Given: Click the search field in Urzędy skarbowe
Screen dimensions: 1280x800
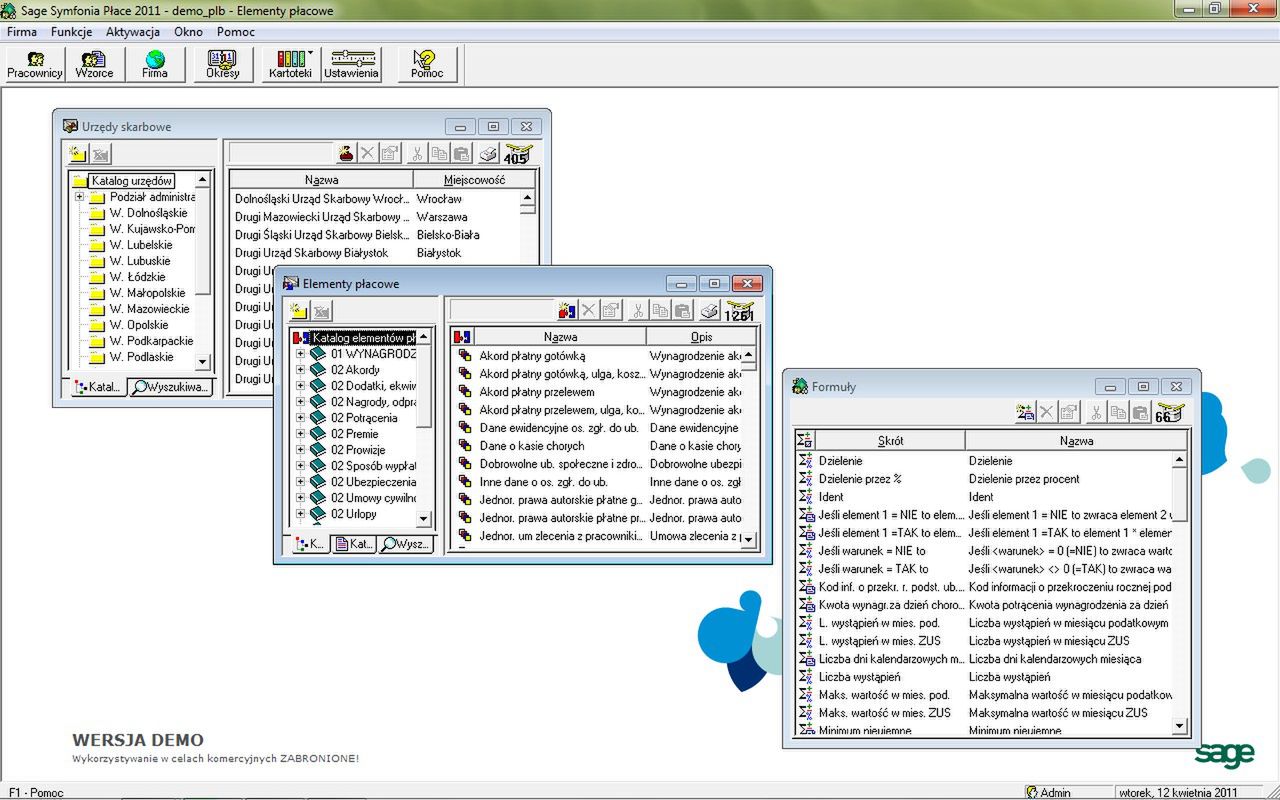Looking at the screenshot, I should [x=280, y=153].
